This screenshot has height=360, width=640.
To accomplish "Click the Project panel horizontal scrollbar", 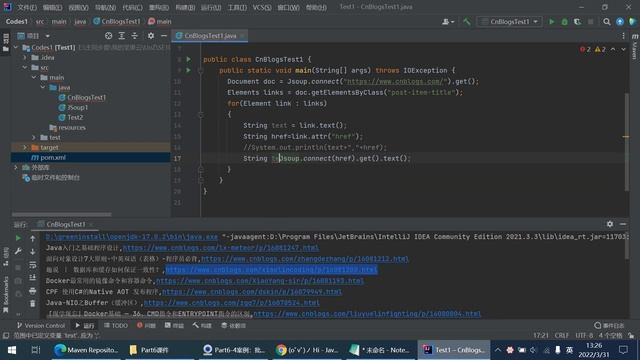I will 61,214.
